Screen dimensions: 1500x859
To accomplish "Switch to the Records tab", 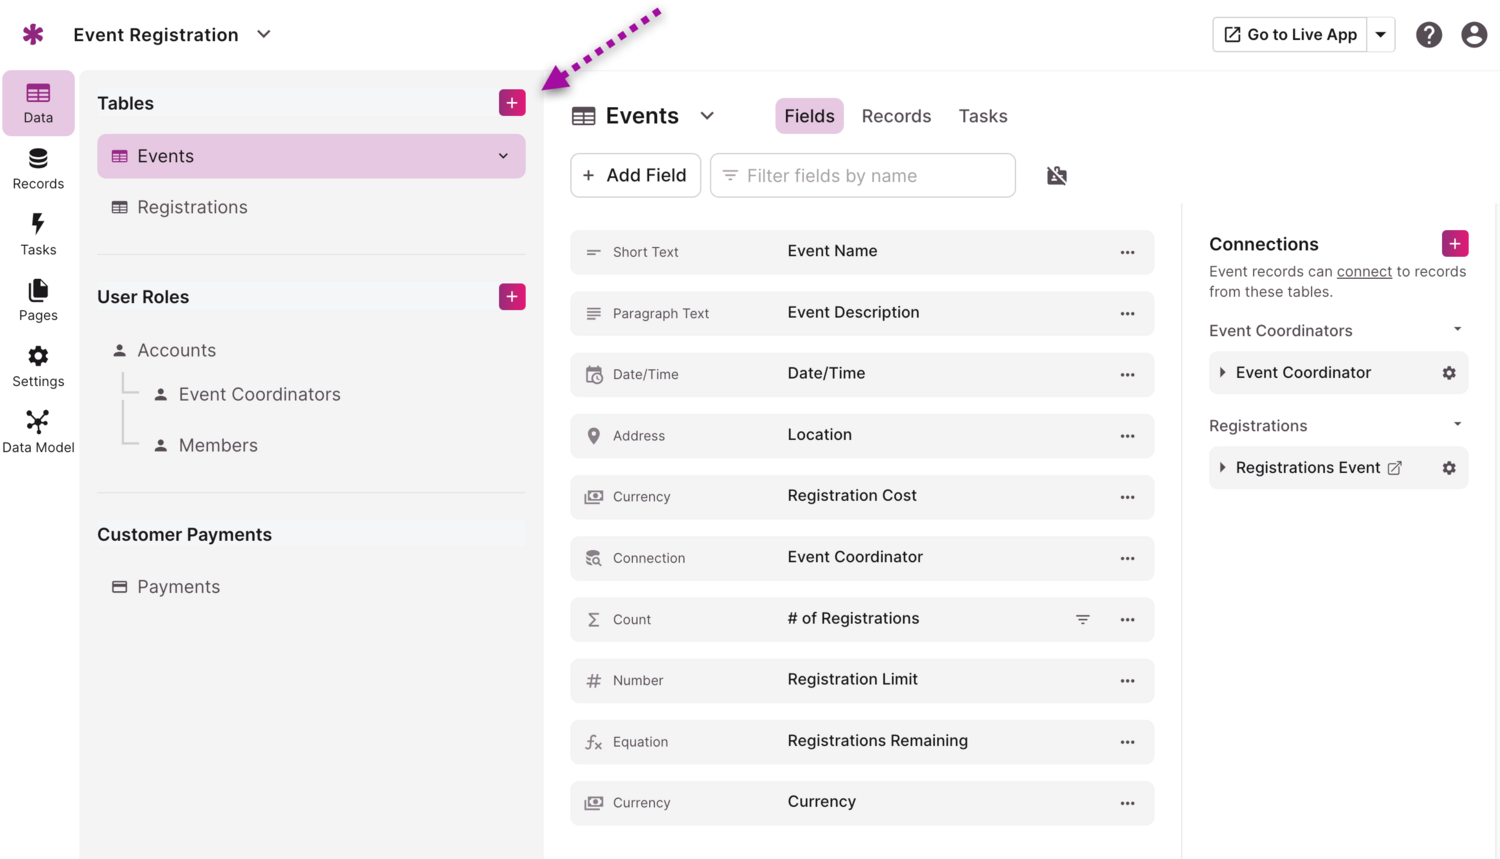I will [895, 116].
